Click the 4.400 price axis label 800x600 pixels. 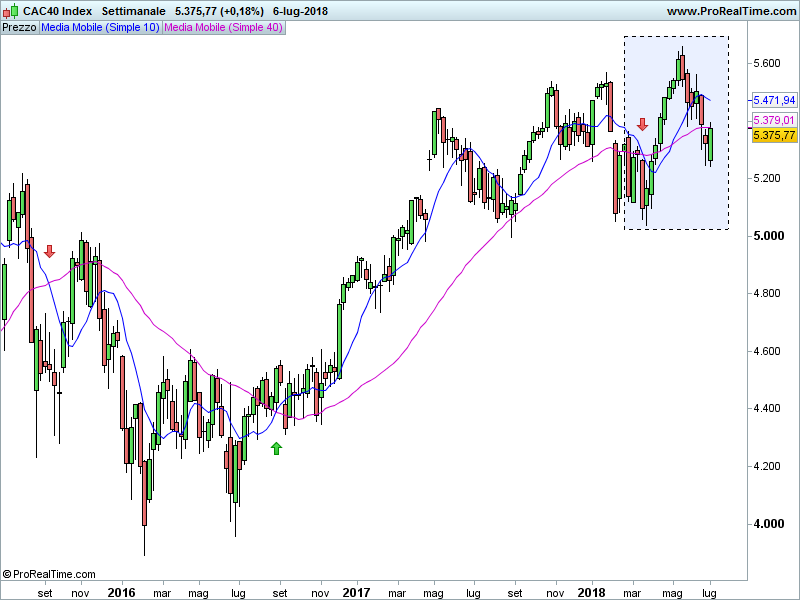pyautogui.click(x=767, y=408)
